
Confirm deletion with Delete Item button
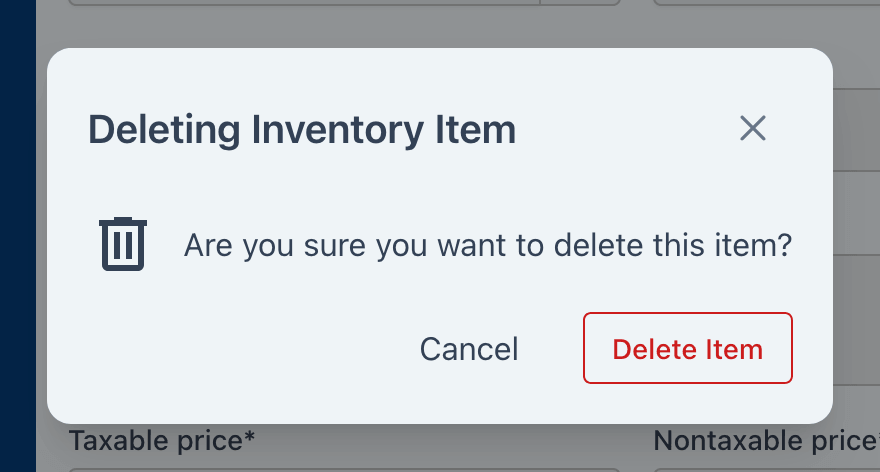point(688,348)
